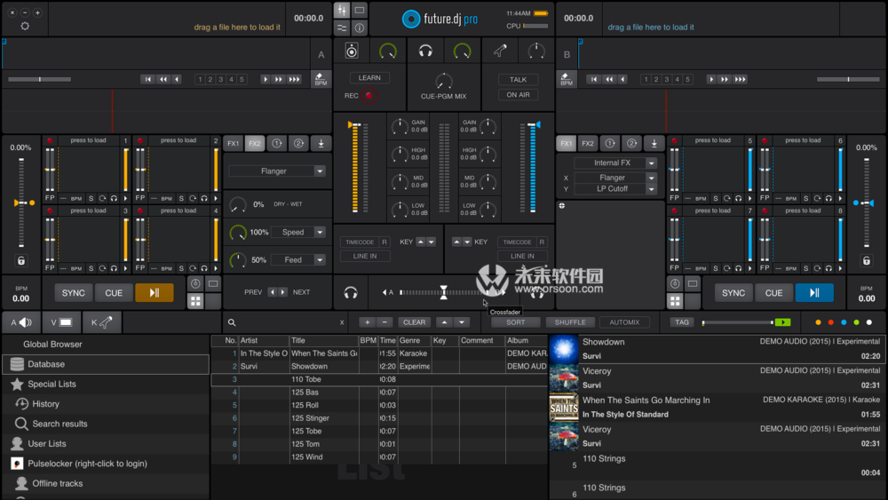
Task: Toggle SYNC on deck B
Action: click(x=733, y=293)
